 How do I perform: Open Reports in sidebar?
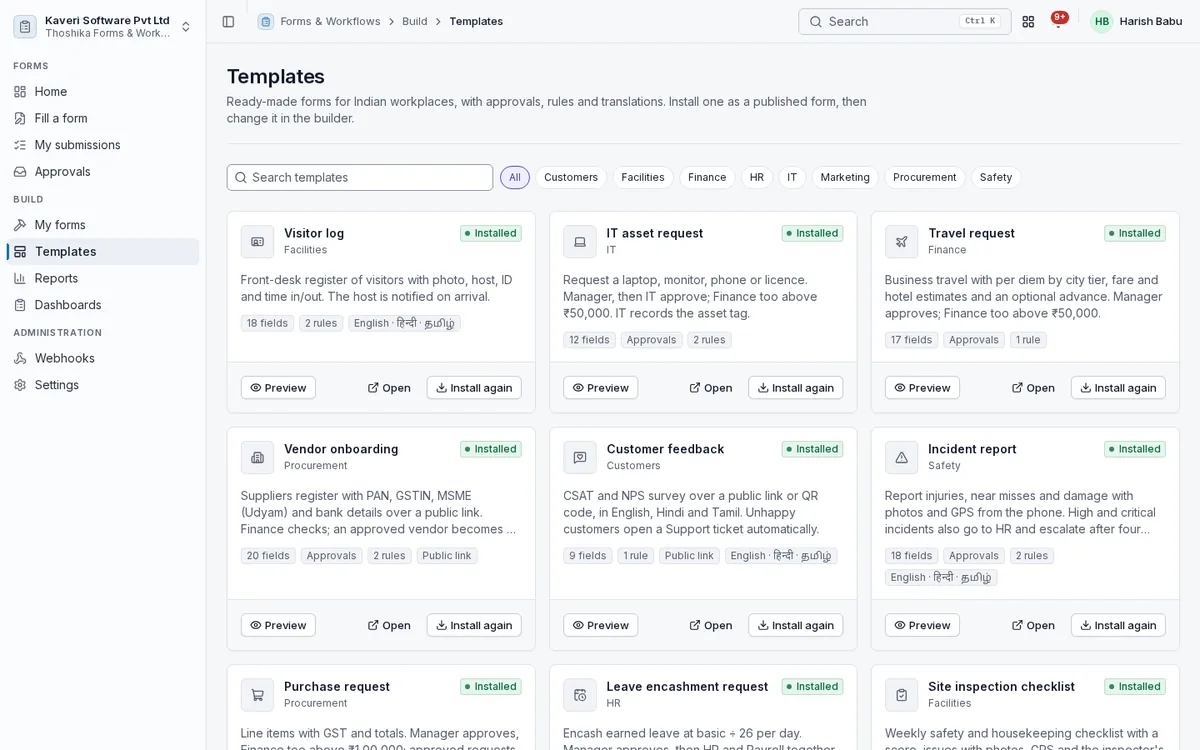pos(103,278)
